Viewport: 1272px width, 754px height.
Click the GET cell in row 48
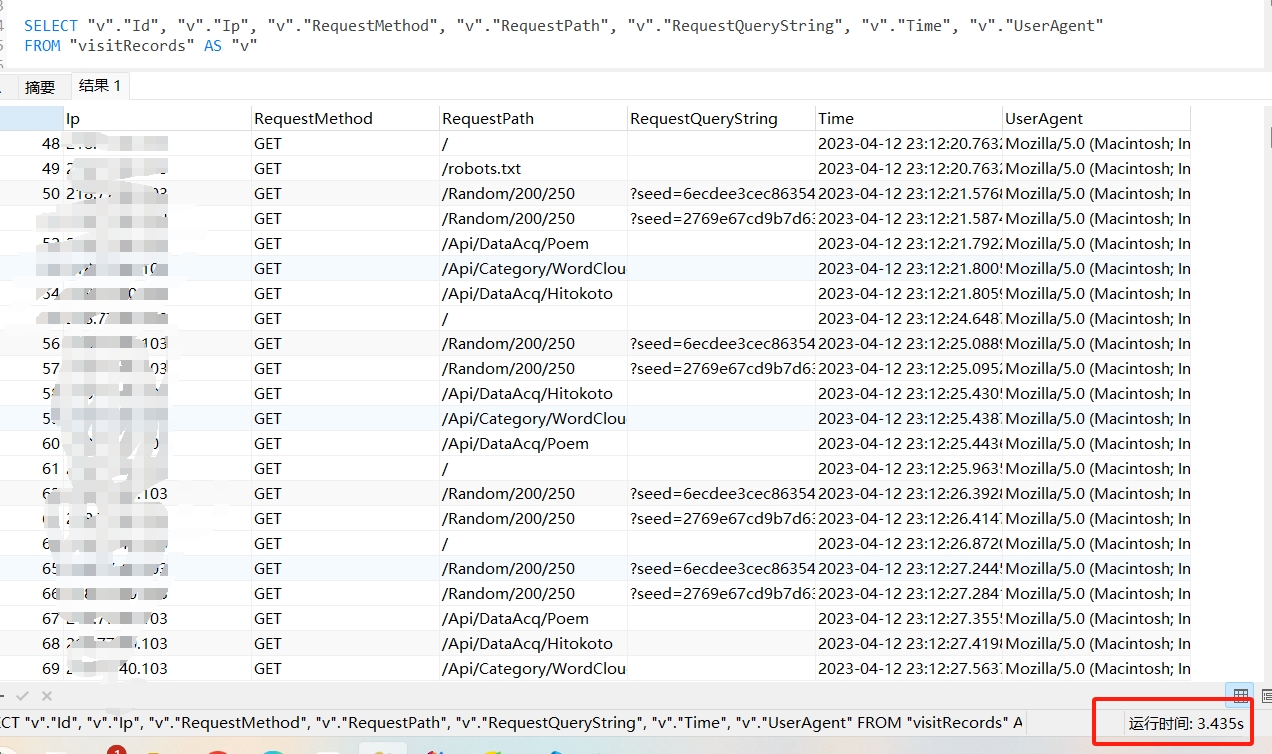pyautogui.click(x=345, y=143)
